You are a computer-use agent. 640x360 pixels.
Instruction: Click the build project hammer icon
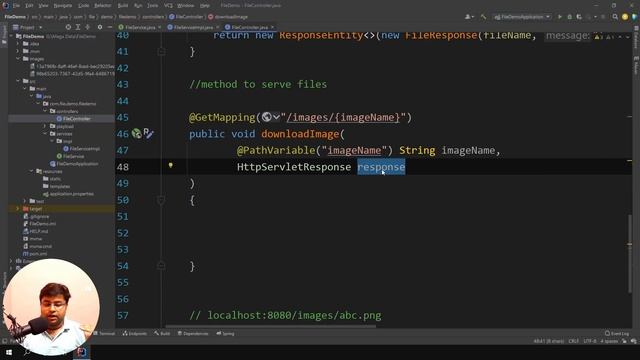483,17
